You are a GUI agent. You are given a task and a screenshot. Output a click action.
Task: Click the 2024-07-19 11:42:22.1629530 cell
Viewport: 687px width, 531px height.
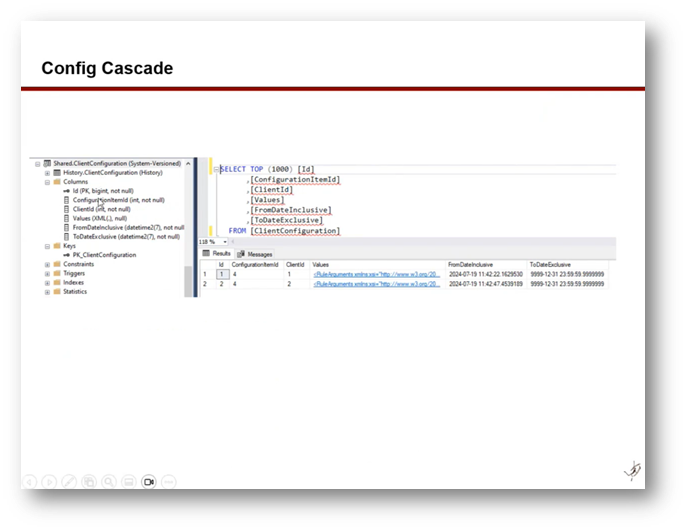click(x=486, y=274)
